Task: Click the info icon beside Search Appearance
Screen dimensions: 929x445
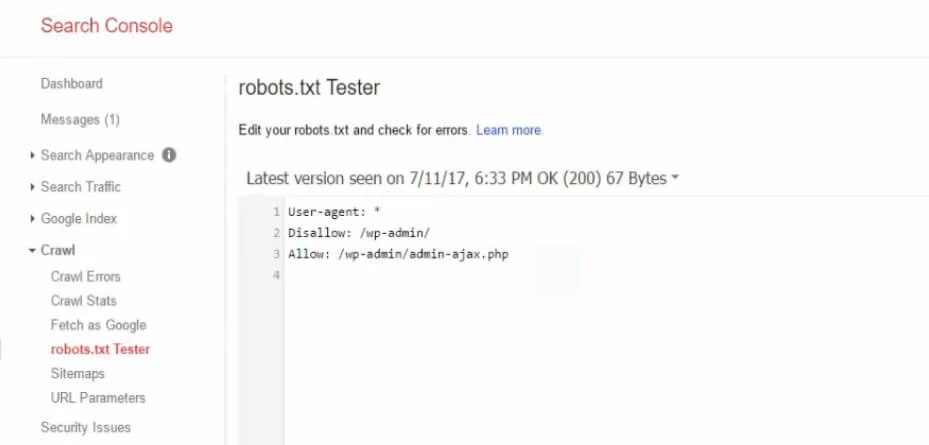Action: click(x=169, y=155)
